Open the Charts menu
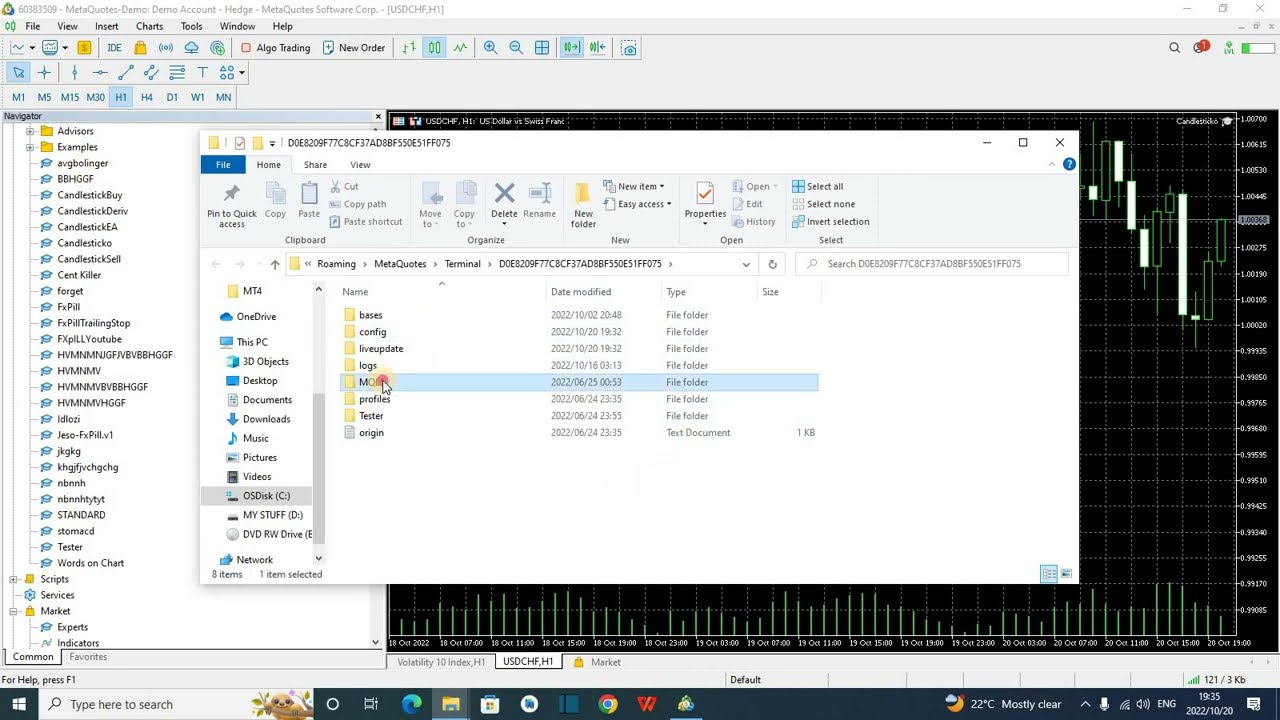Screen dimensions: 1280x720 pos(149,26)
